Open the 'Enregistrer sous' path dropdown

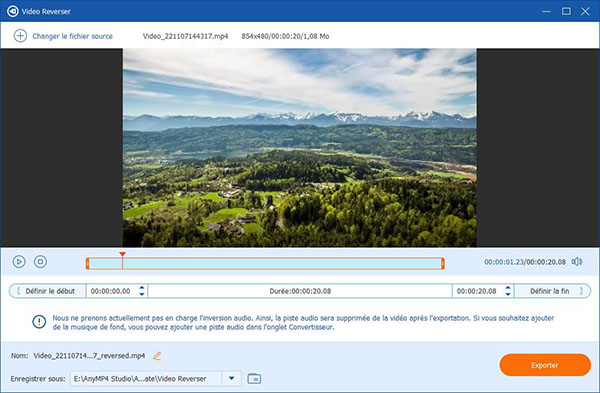tap(232, 378)
